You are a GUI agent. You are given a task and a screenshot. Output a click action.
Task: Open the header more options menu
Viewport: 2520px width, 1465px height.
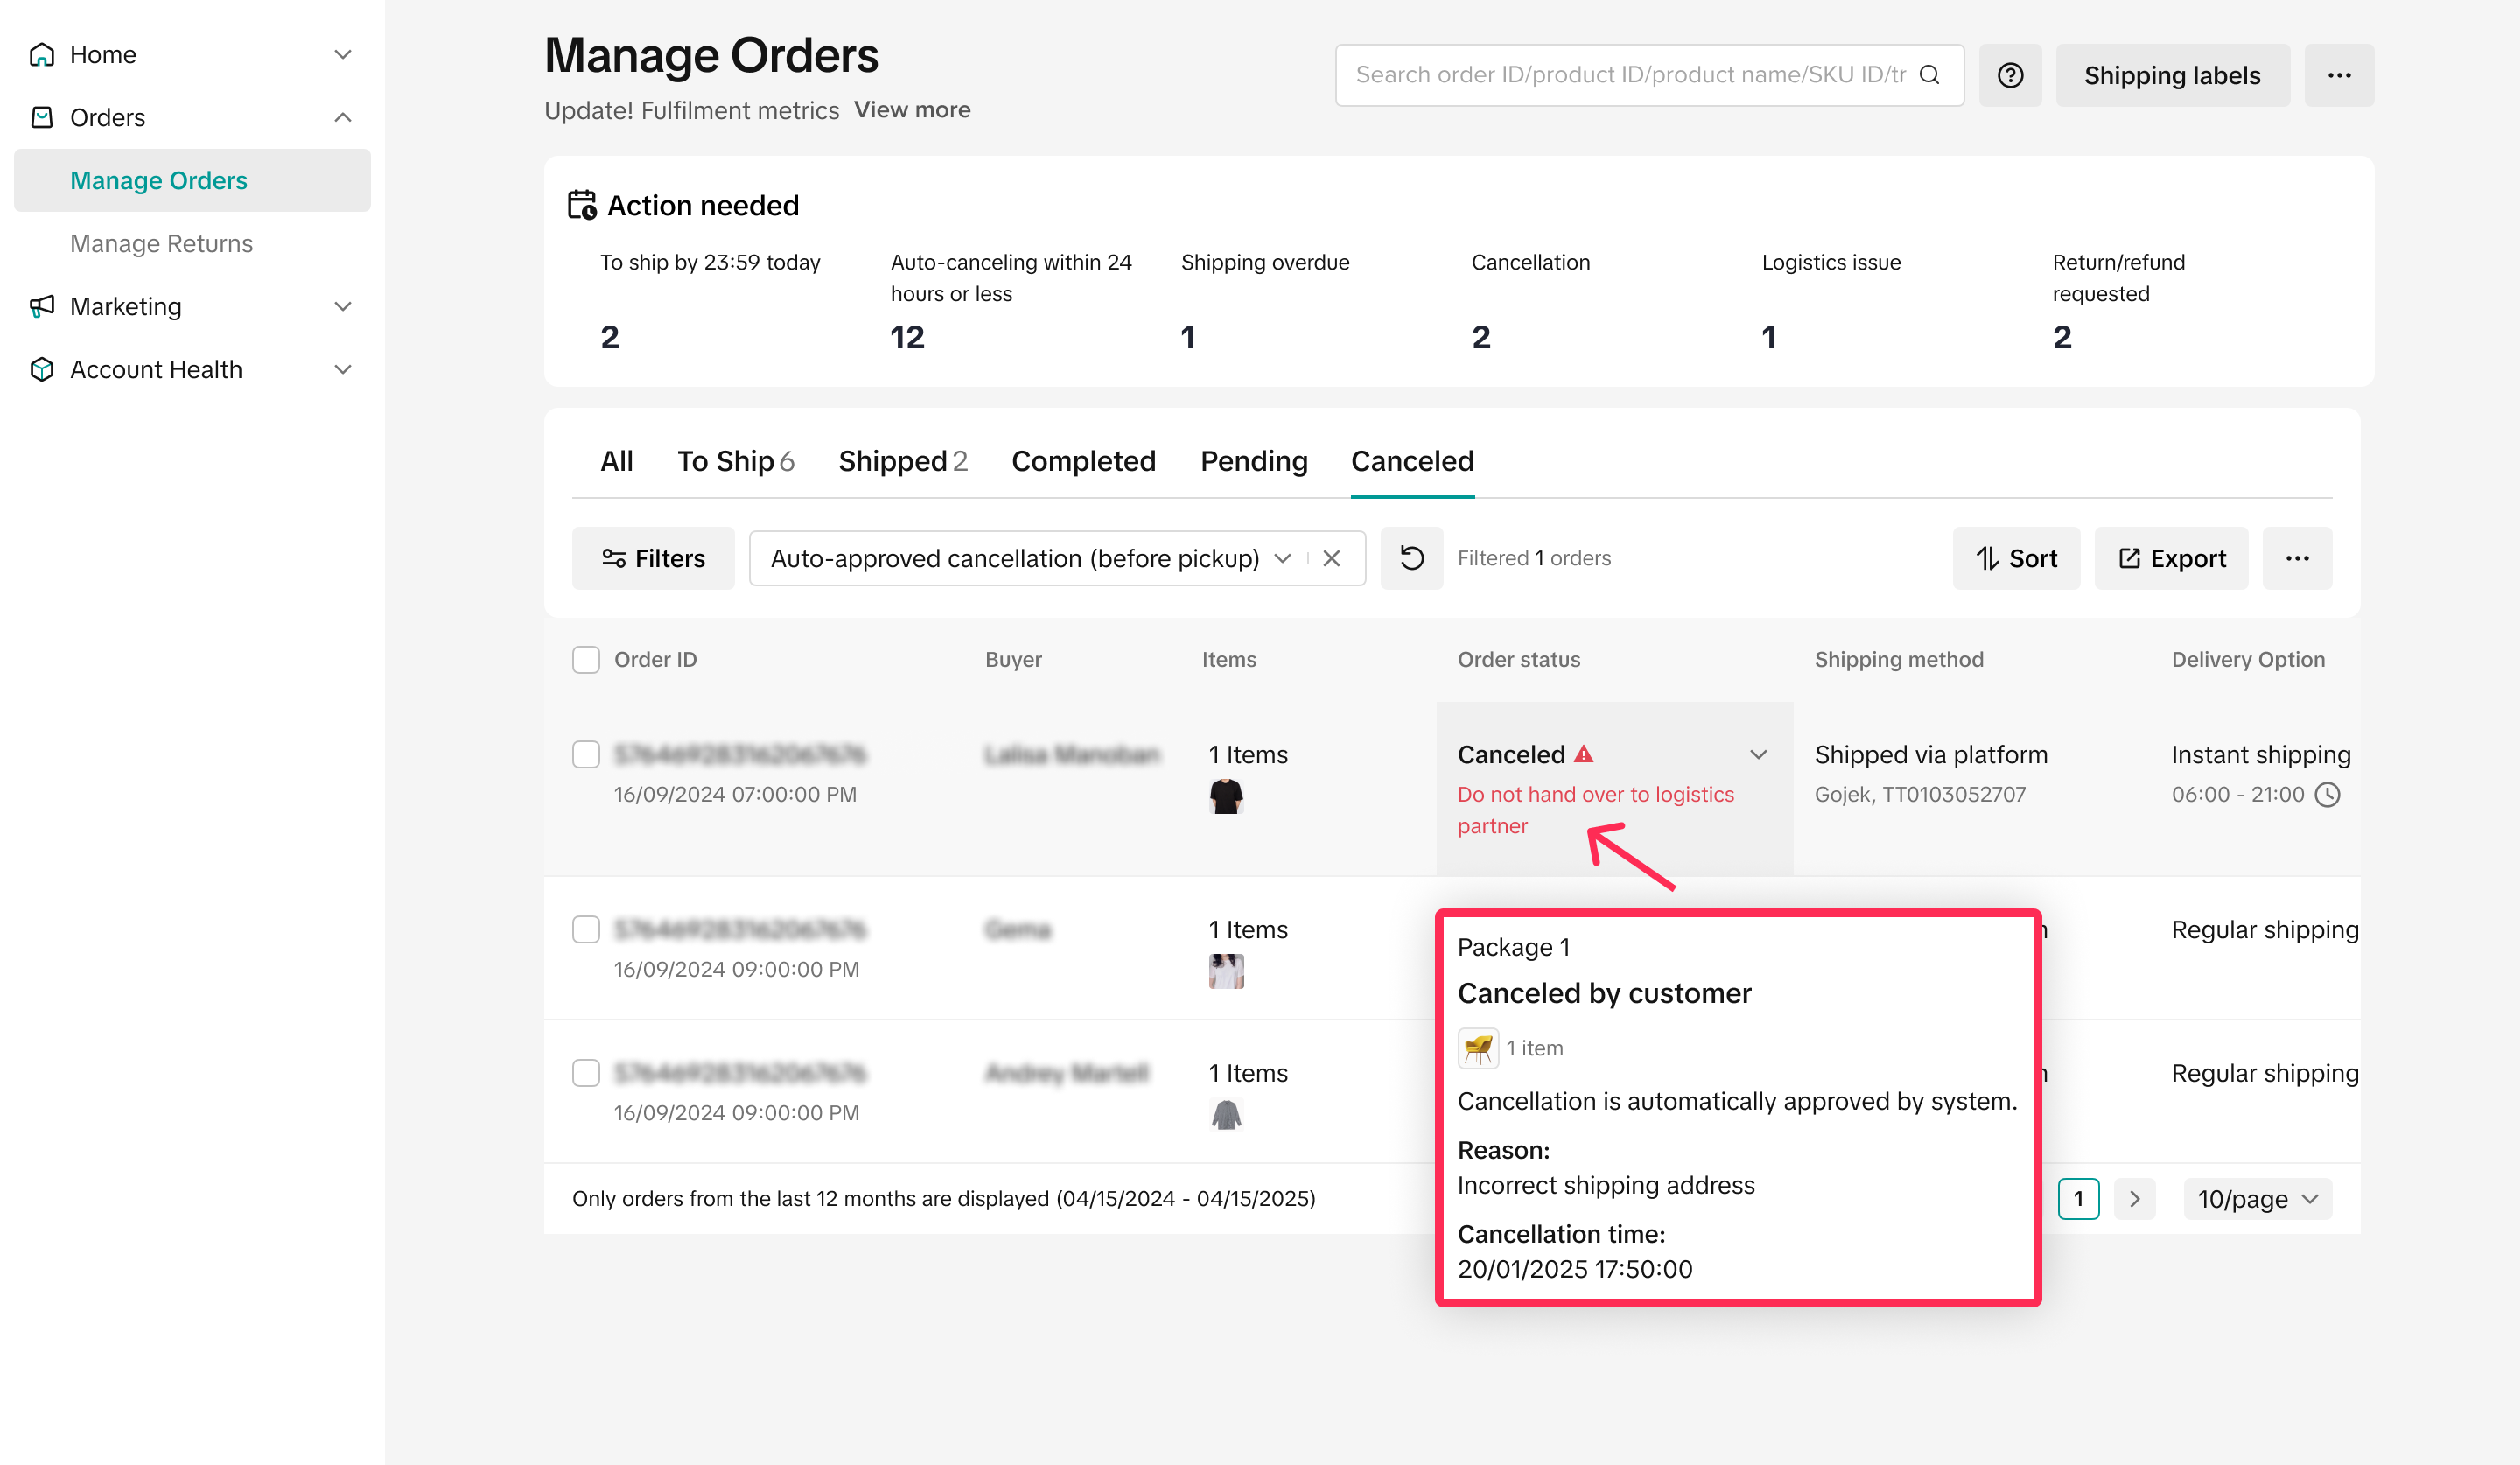point(2338,75)
